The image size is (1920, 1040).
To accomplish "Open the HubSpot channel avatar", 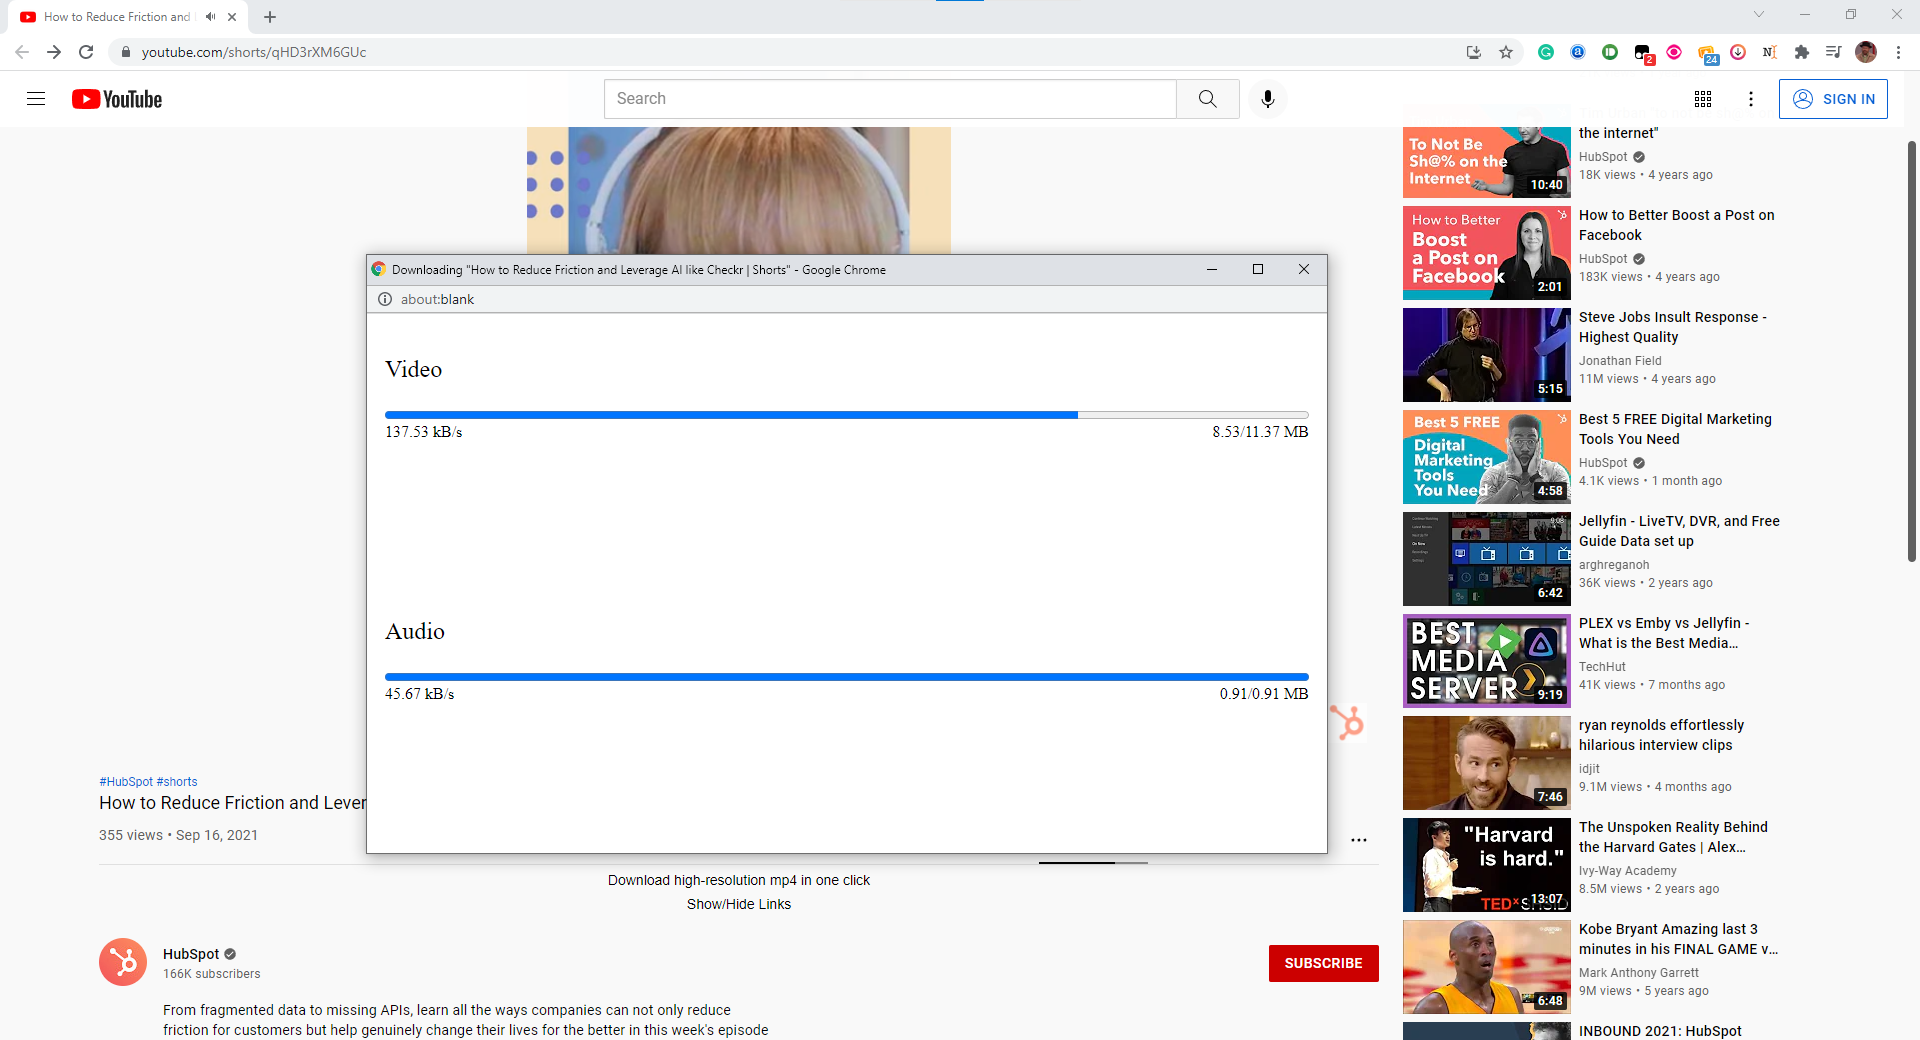I will point(123,962).
